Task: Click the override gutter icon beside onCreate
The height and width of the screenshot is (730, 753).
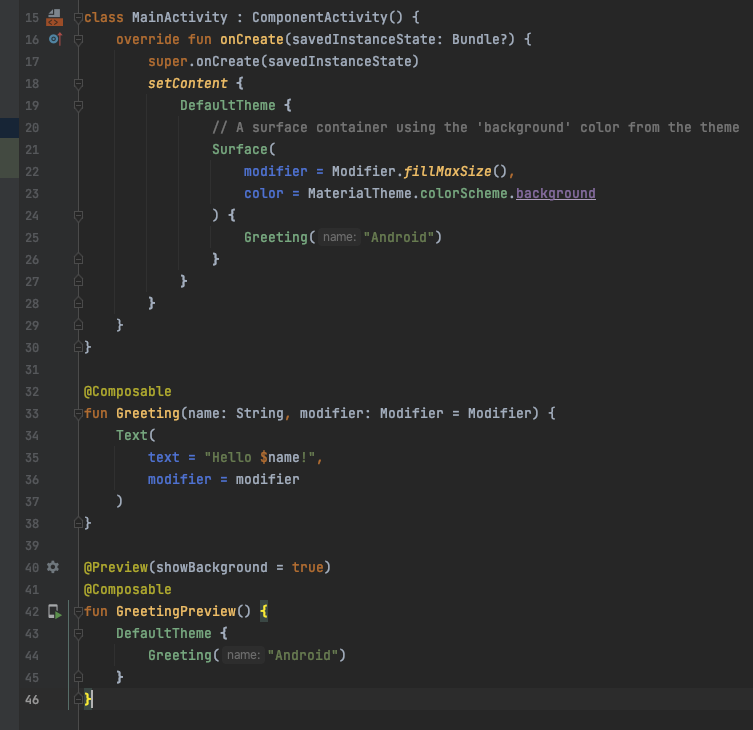Action: point(55,39)
